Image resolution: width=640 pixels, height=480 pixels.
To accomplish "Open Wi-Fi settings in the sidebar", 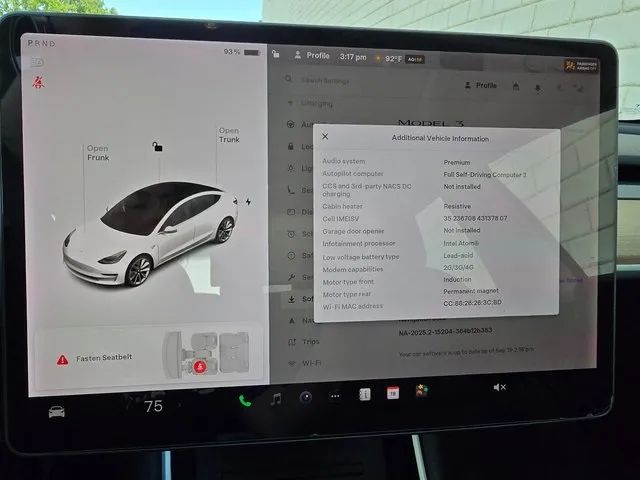I will (304, 363).
